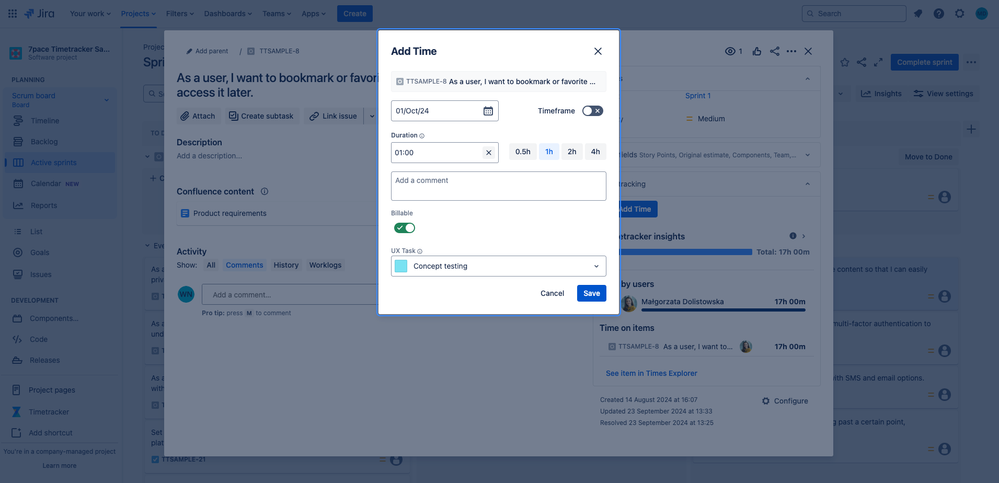Open the Link issue dropdown arrow
999x483 pixels.
373,116
